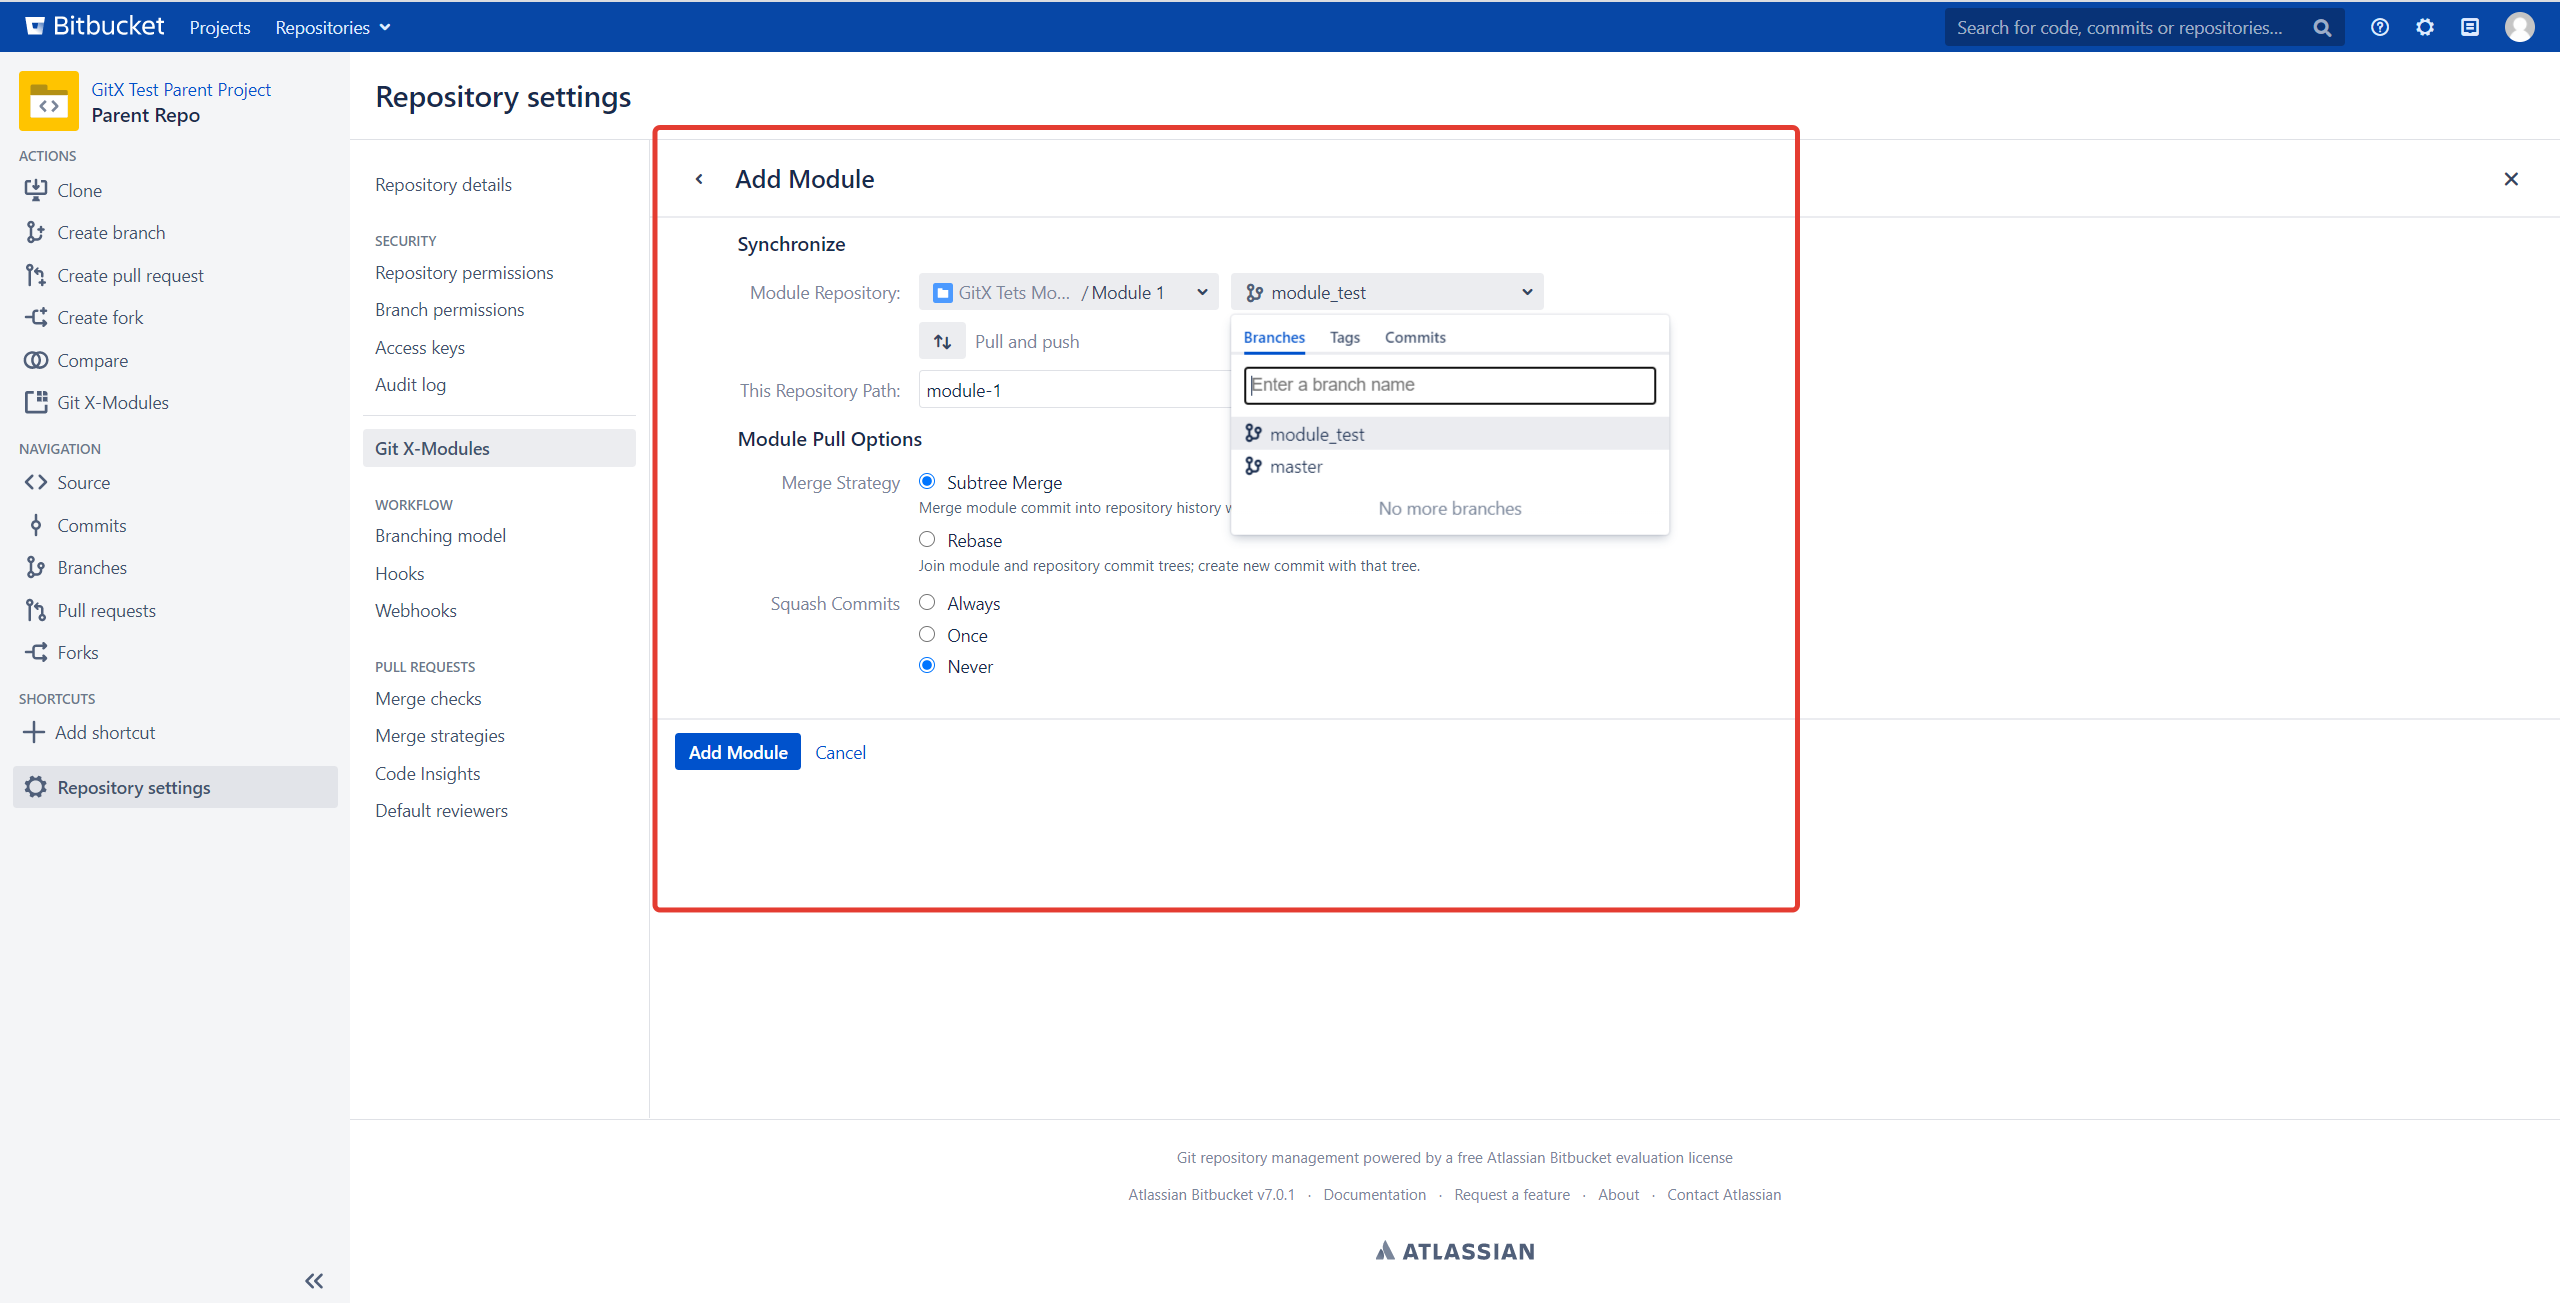Screen dimensions: 2560x1303
Task: Click the Git X-Modules sidebar icon
Action: 36,402
